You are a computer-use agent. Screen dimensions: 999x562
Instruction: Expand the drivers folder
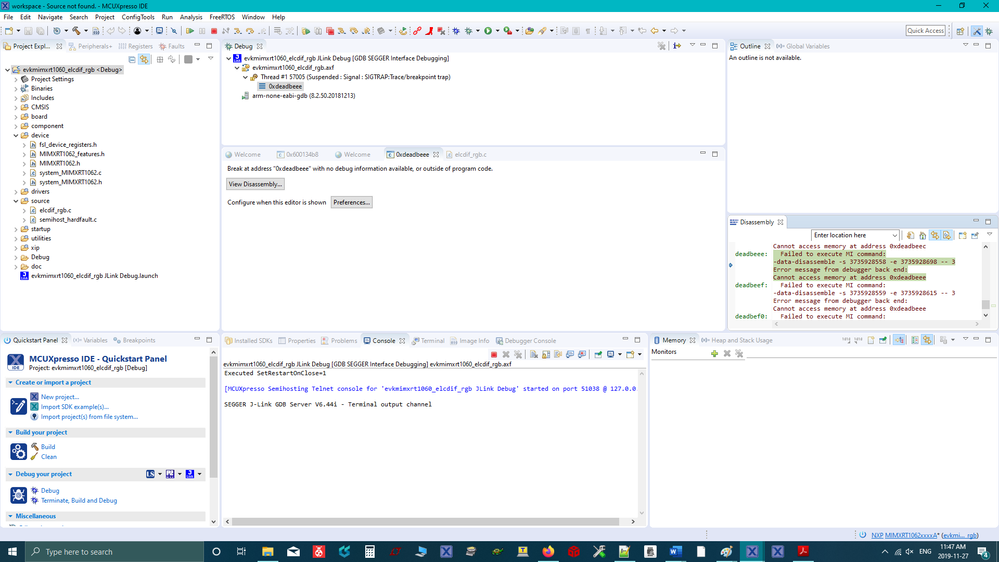pyautogui.click(x=16, y=191)
